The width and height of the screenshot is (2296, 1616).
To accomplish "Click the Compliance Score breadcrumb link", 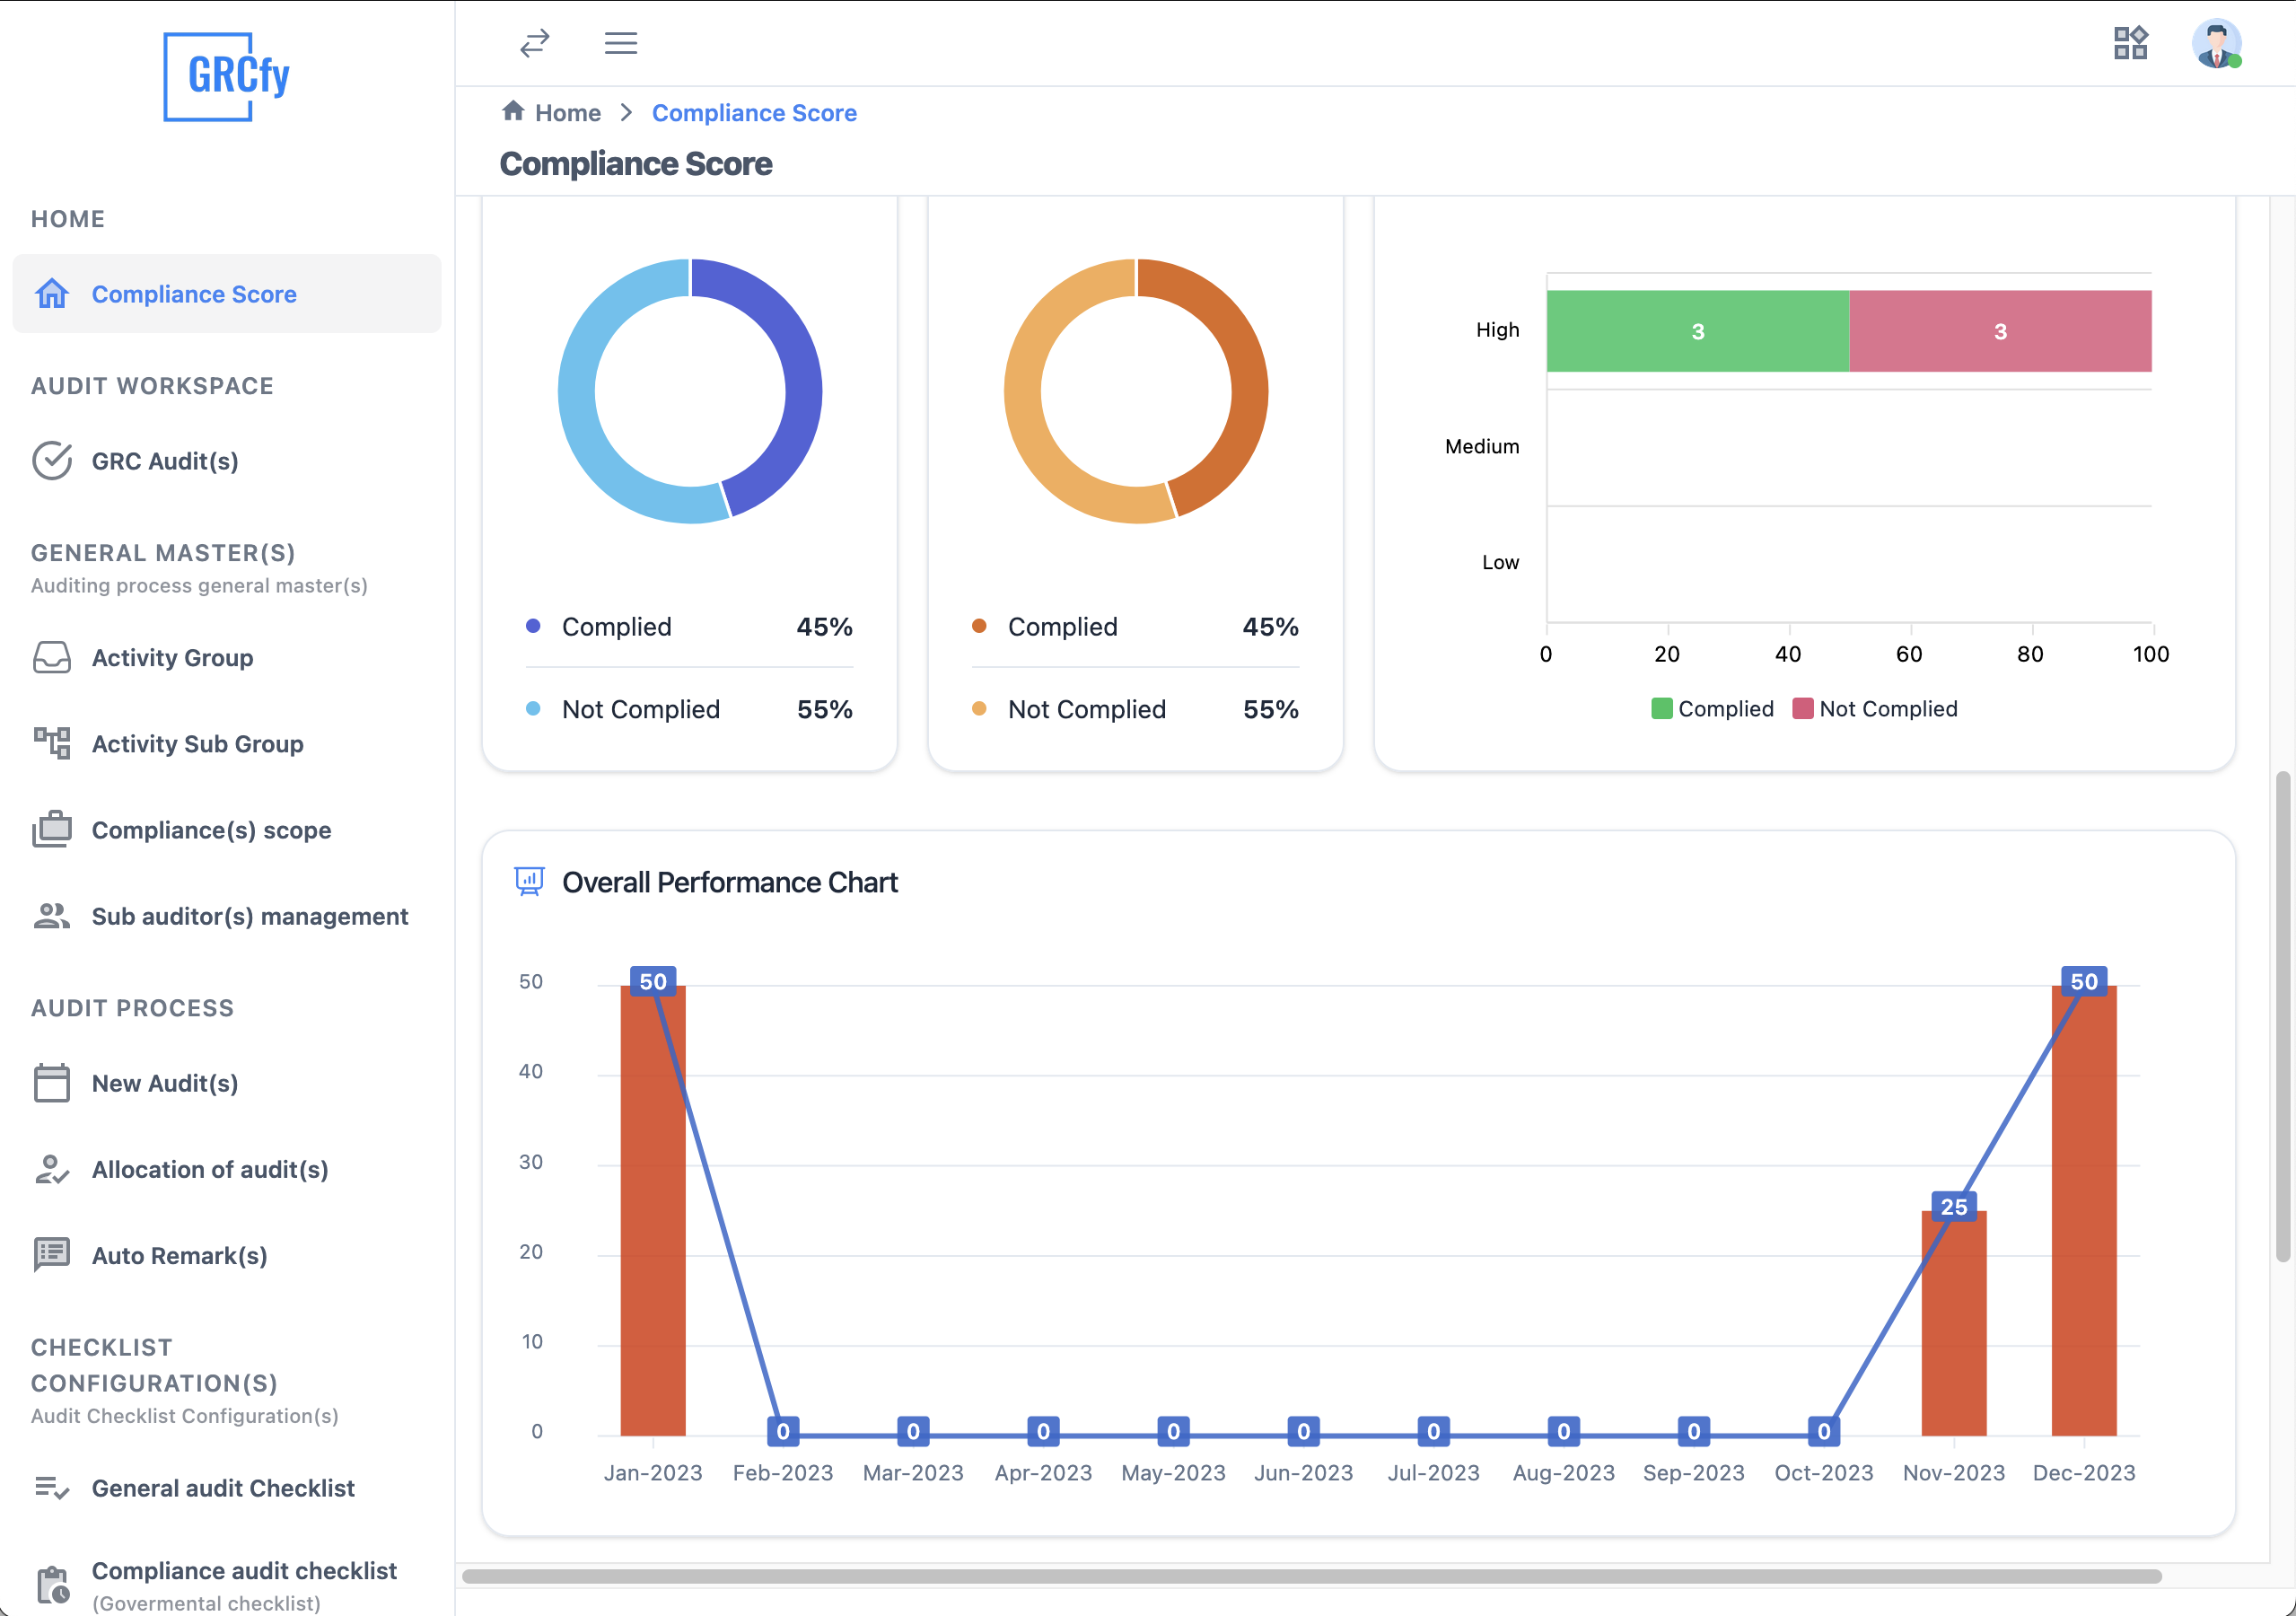I will coord(754,113).
